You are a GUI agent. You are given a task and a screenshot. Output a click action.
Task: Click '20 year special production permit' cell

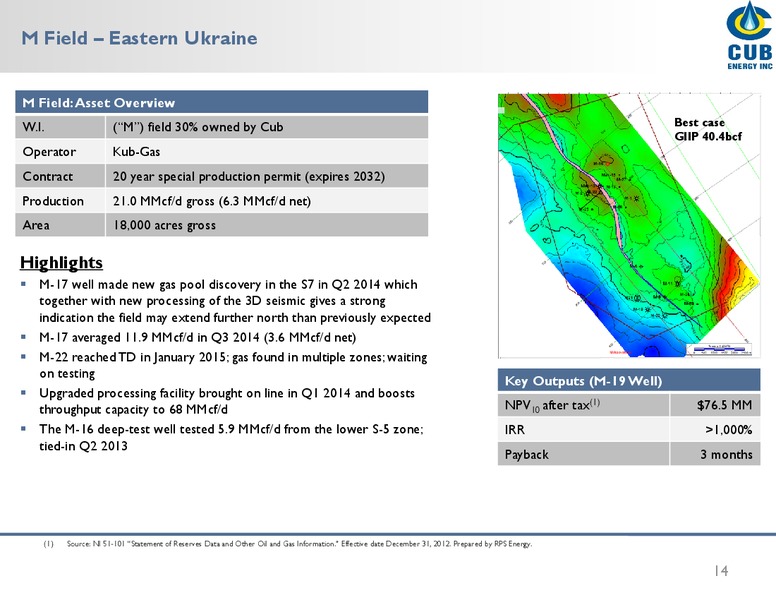pyautogui.click(x=267, y=176)
